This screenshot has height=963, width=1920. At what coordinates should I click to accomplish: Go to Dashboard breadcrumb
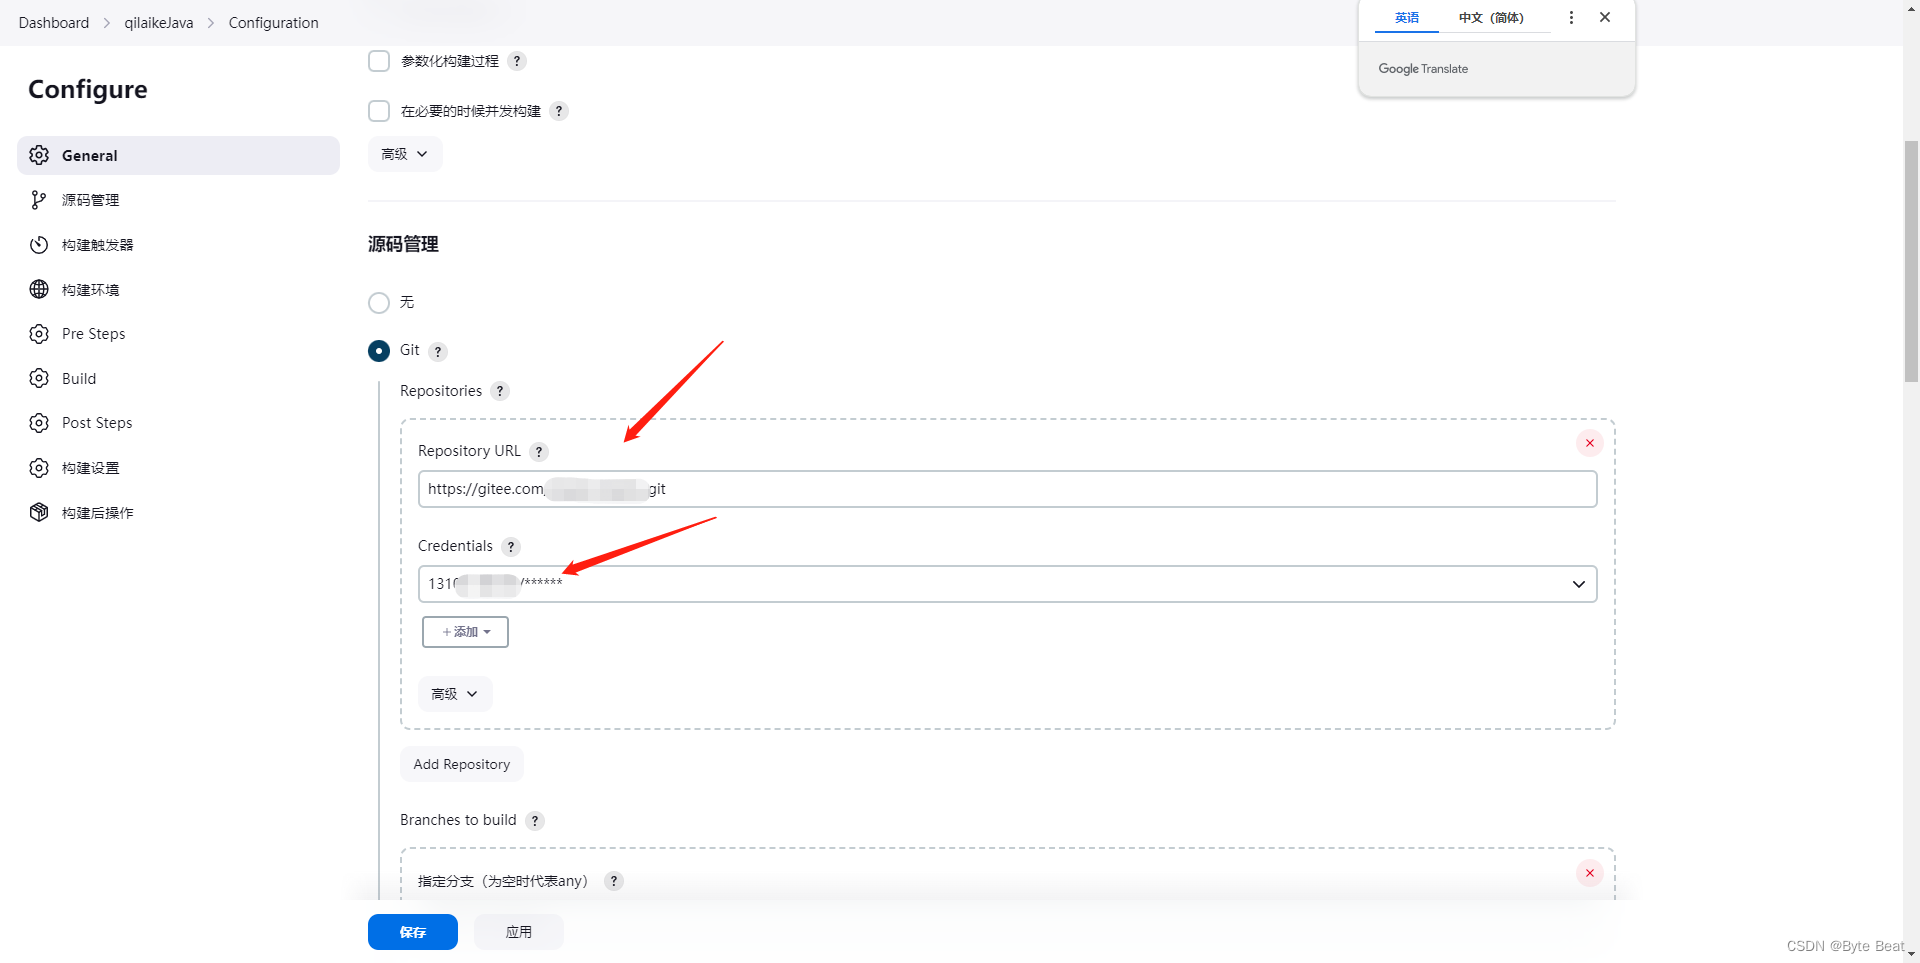tap(54, 22)
